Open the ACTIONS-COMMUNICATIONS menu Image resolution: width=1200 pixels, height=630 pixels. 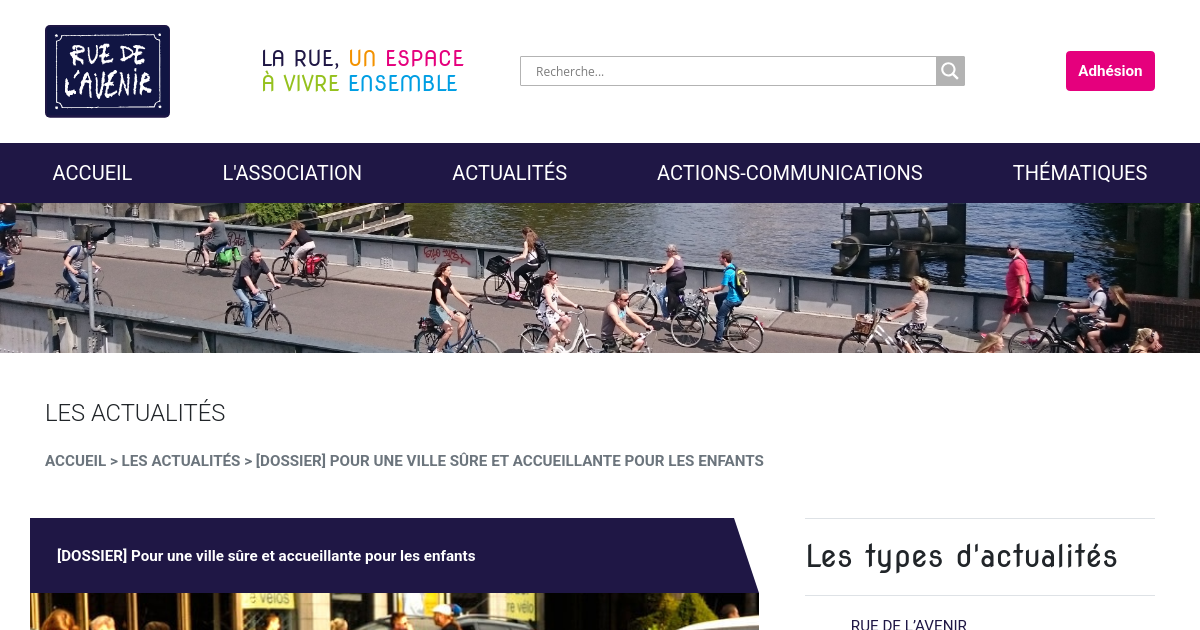tap(790, 173)
